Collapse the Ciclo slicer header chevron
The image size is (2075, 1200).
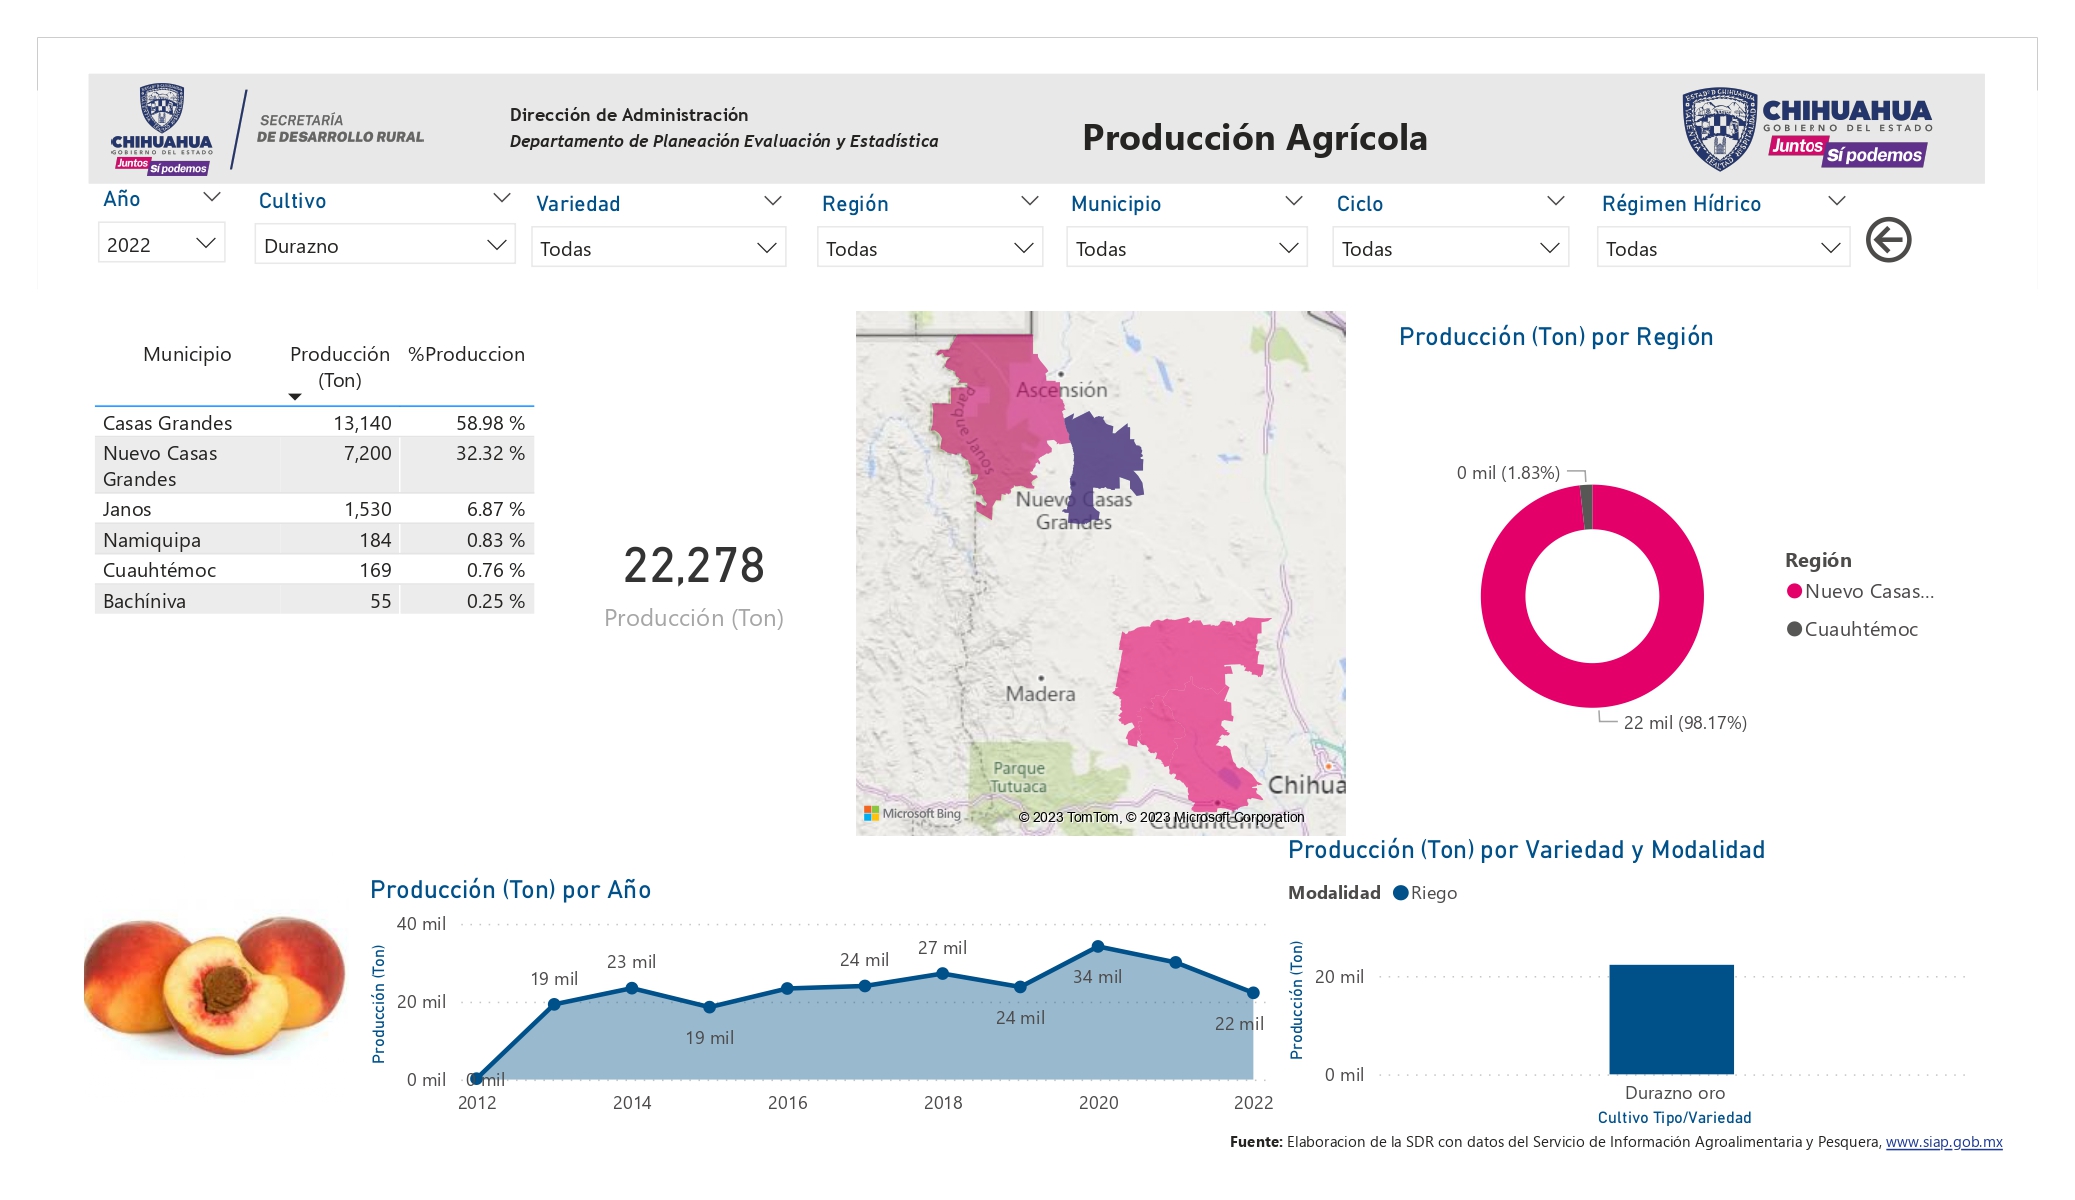(x=1556, y=201)
